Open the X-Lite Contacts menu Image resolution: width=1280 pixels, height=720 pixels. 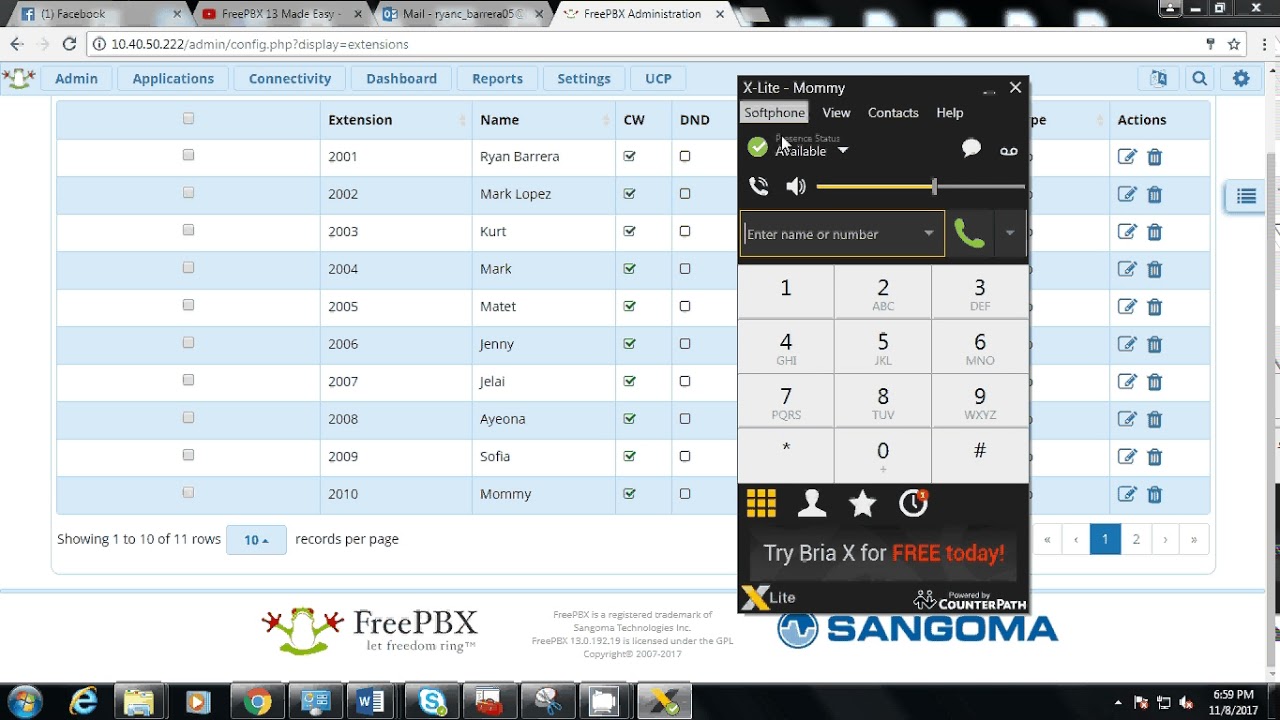click(893, 113)
